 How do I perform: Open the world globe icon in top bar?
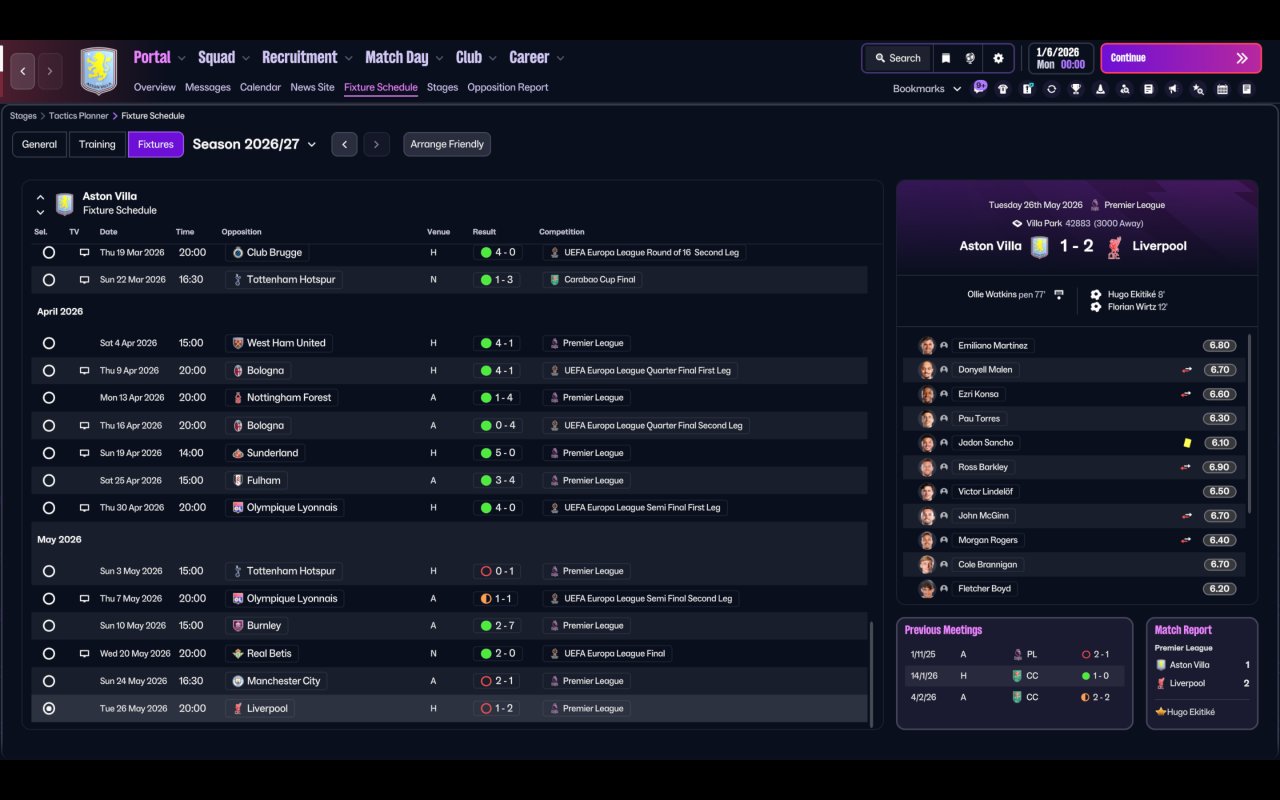click(x=970, y=58)
